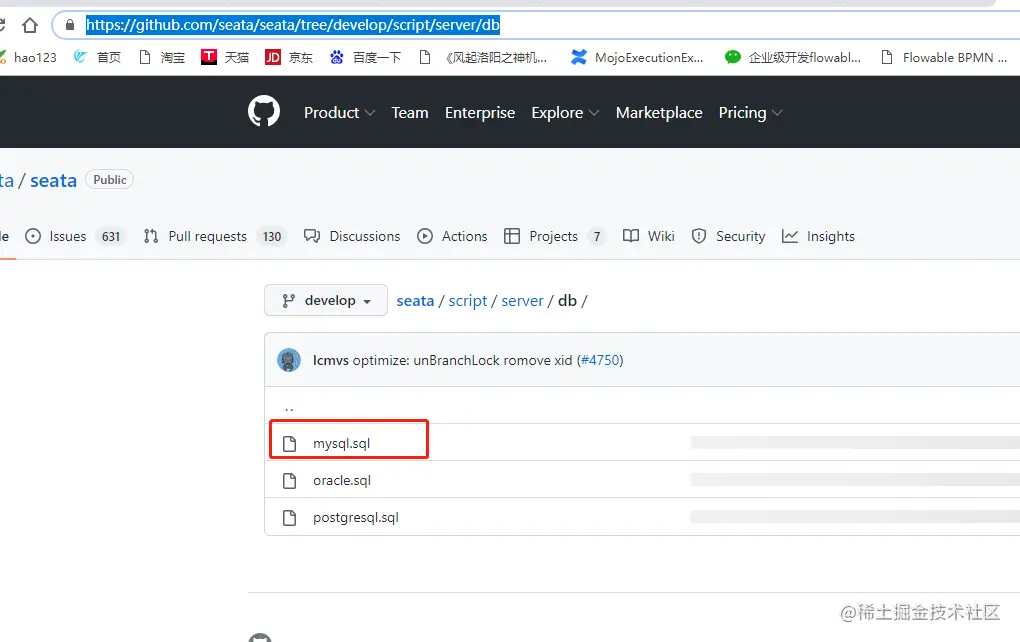The width and height of the screenshot is (1020, 642).
Task: Click the file icon next to oracle.sql
Action: [289, 481]
